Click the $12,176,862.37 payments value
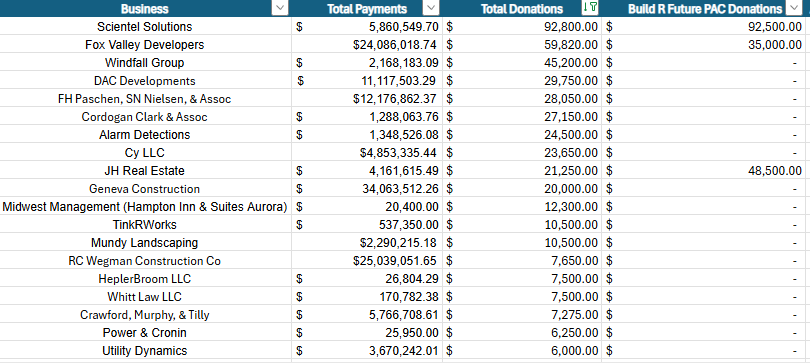 395,99
